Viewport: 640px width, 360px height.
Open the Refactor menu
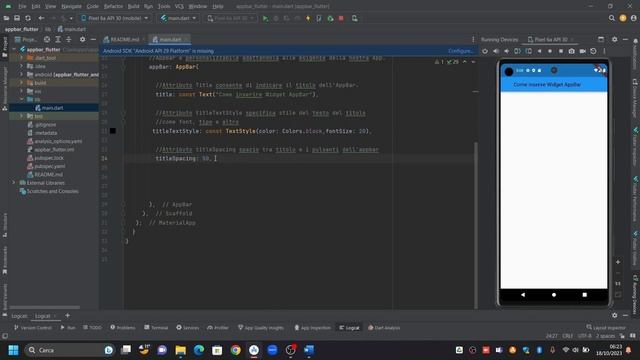click(x=113, y=7)
